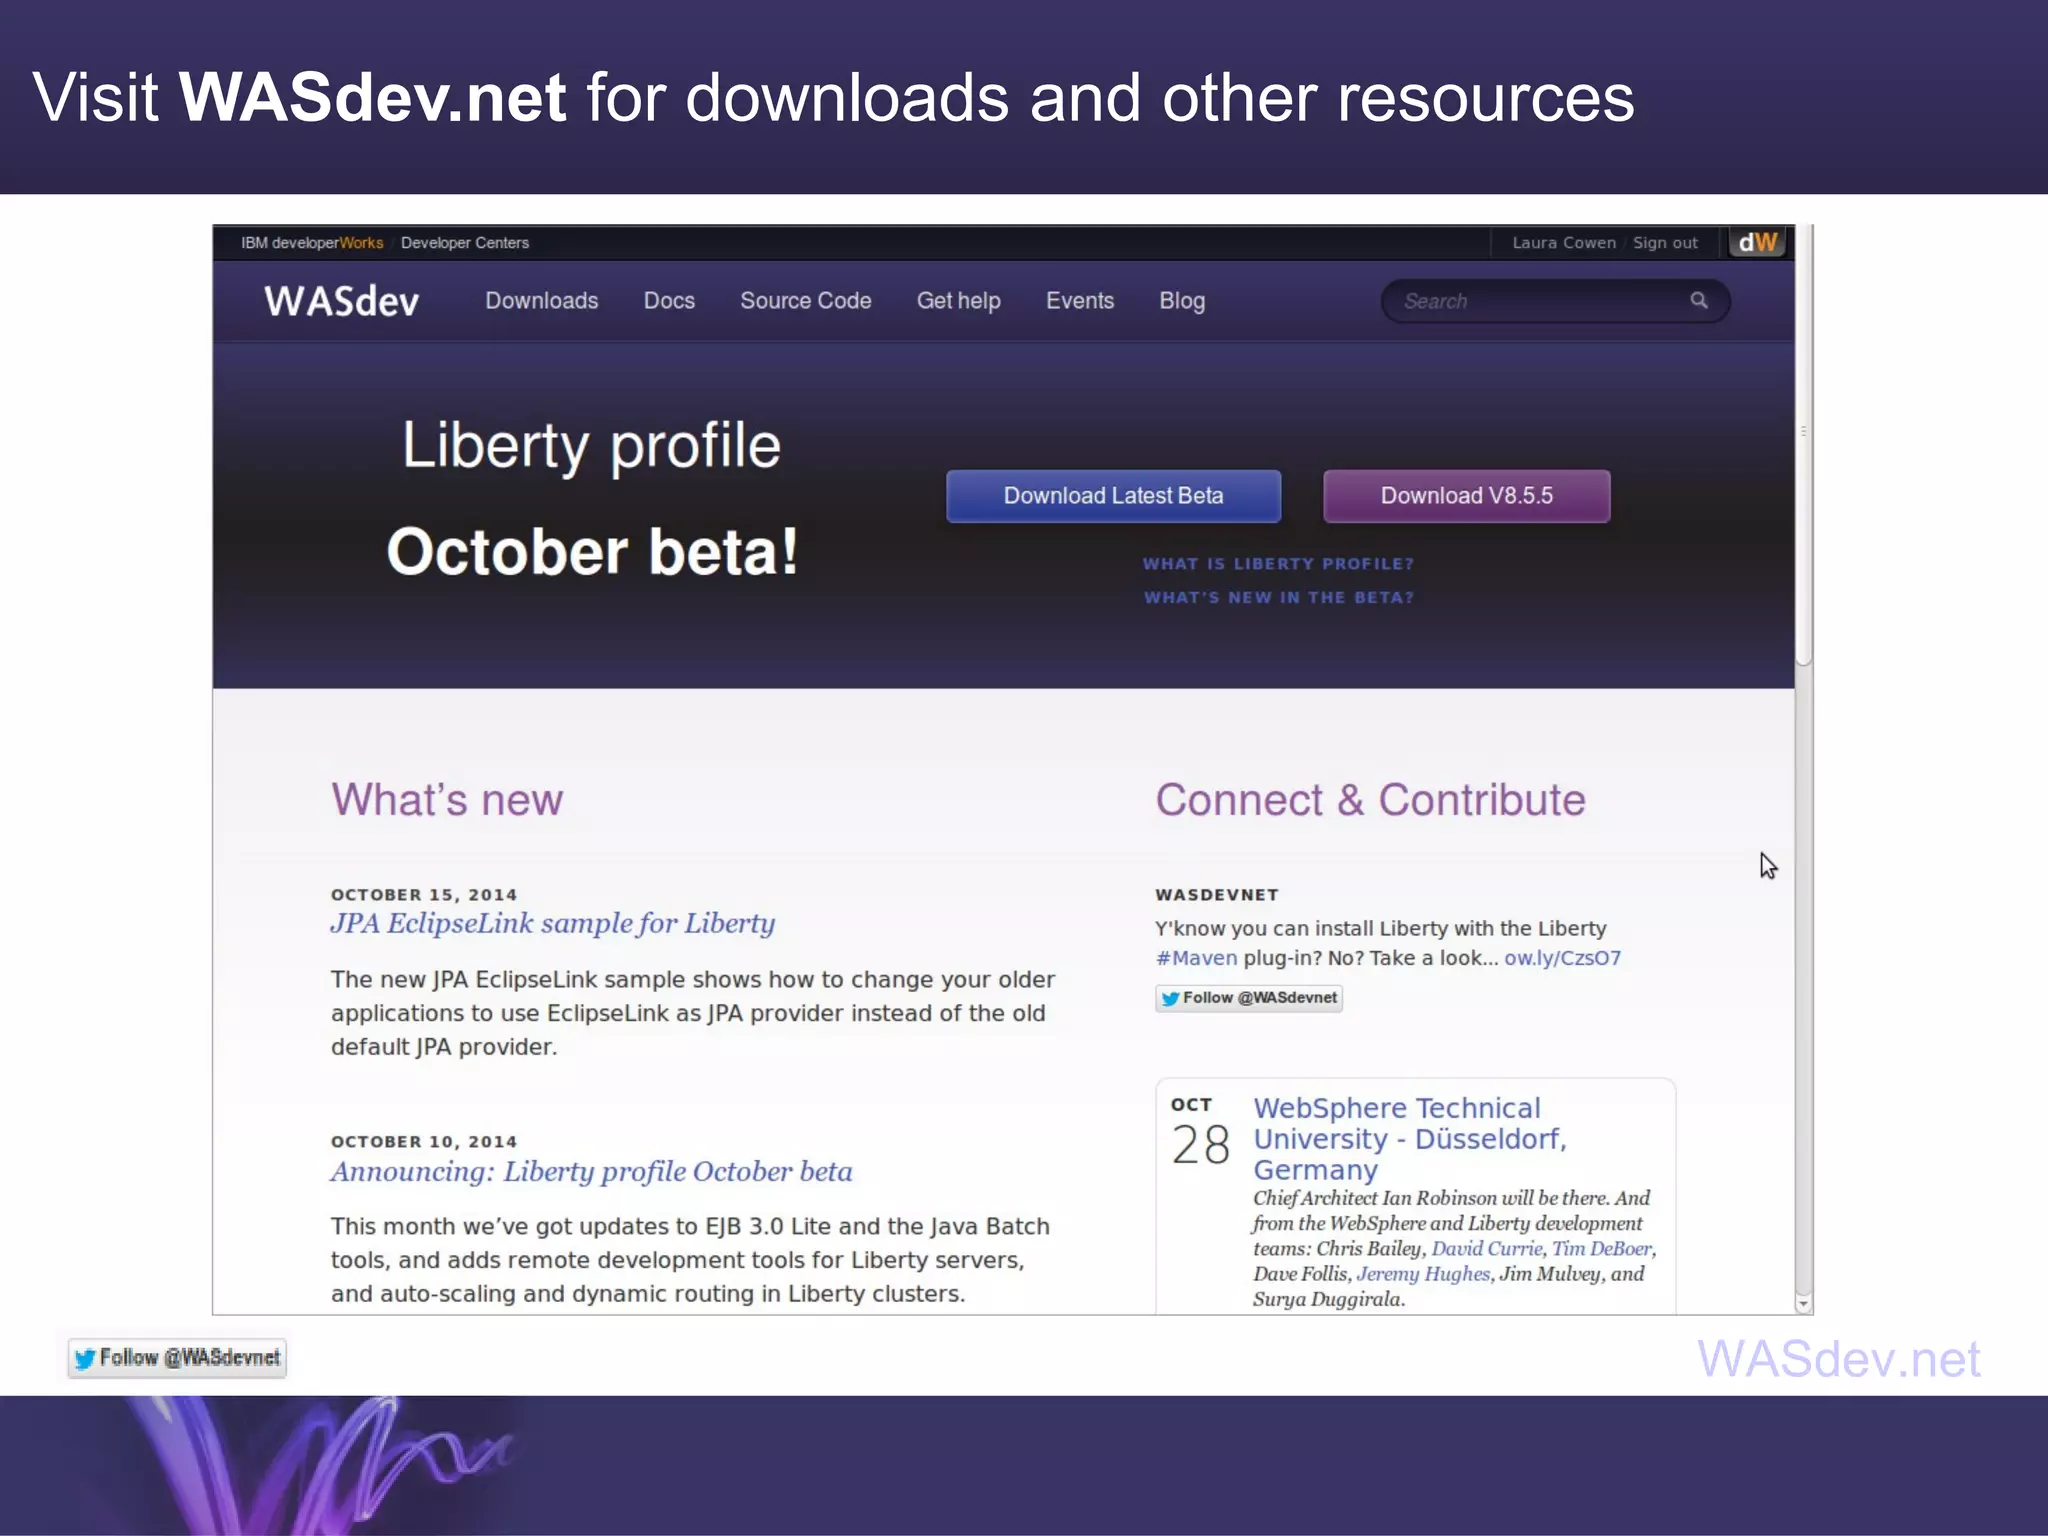
Task: Click the OCT 28 event date
Action: coord(1200,1133)
